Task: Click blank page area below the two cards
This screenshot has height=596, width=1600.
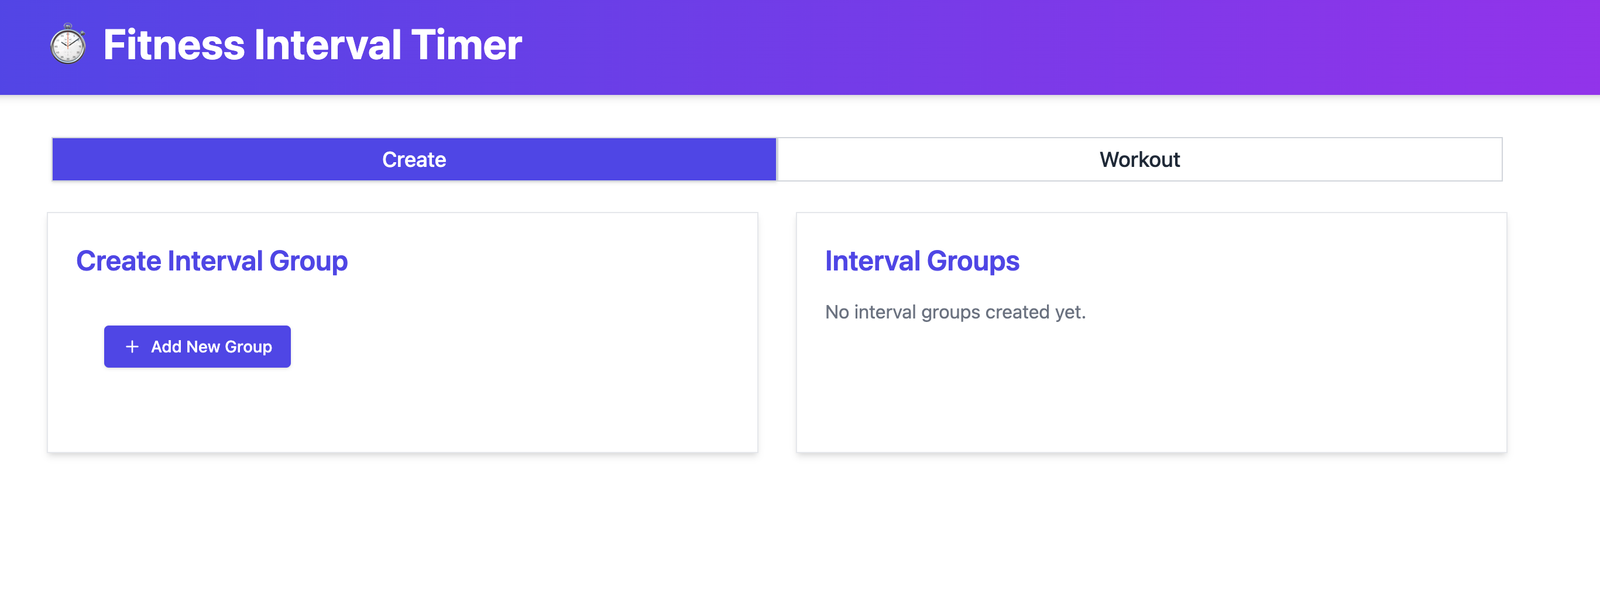Action: click(780, 530)
